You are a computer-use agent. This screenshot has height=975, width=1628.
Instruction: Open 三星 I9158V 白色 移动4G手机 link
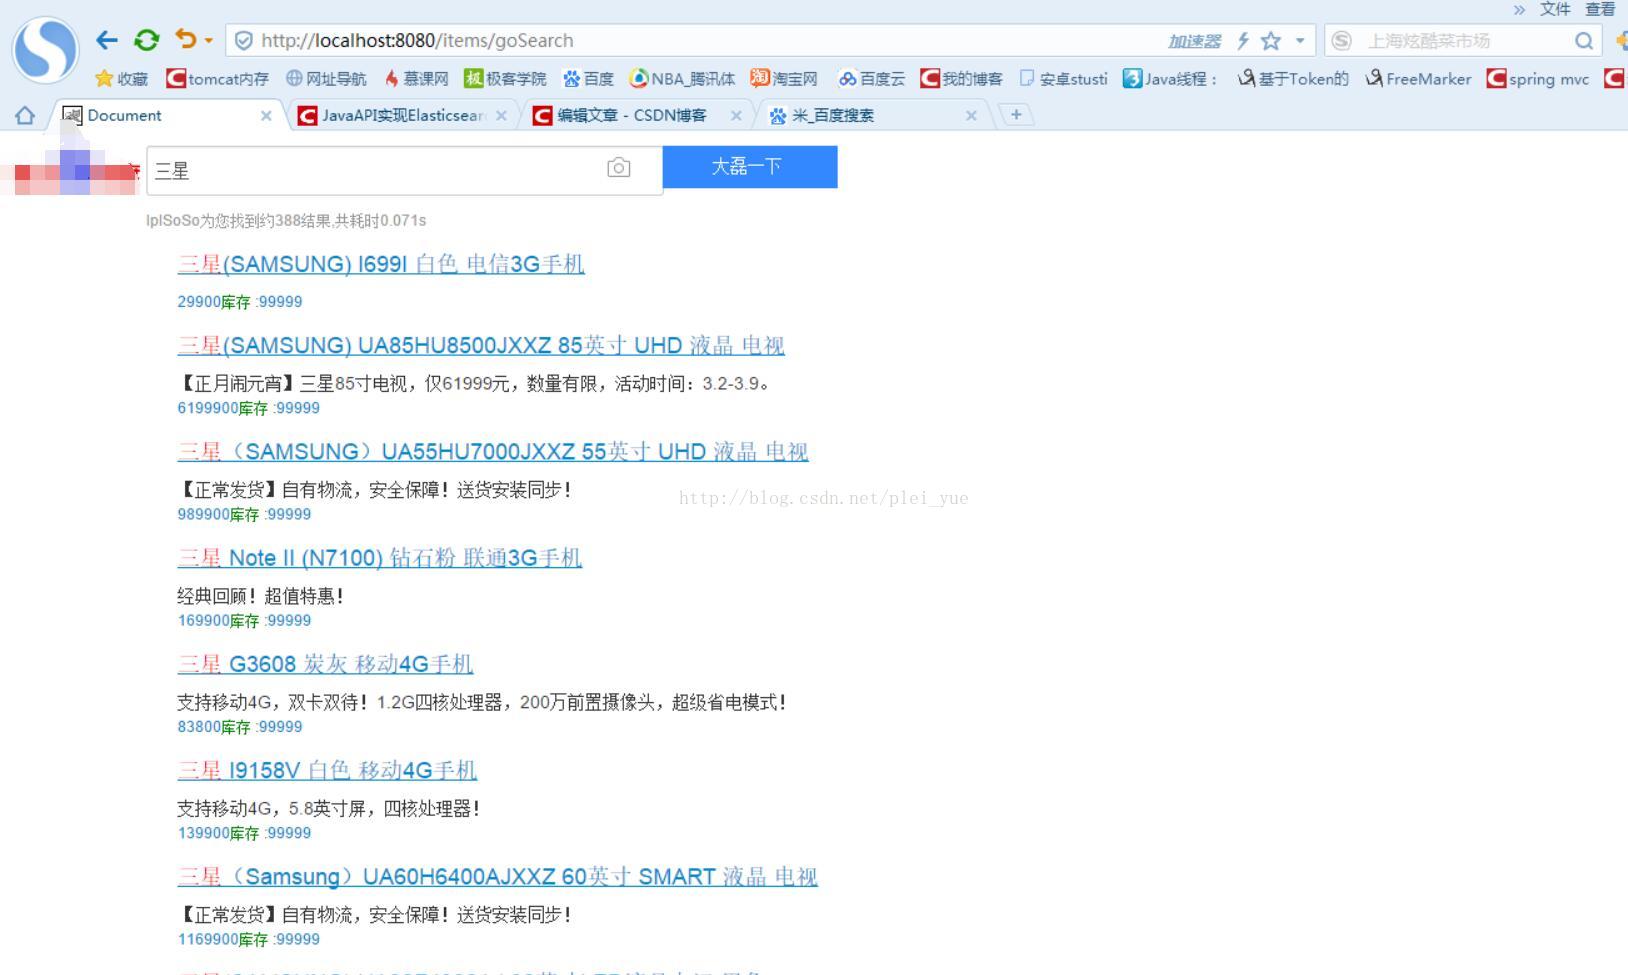(327, 770)
